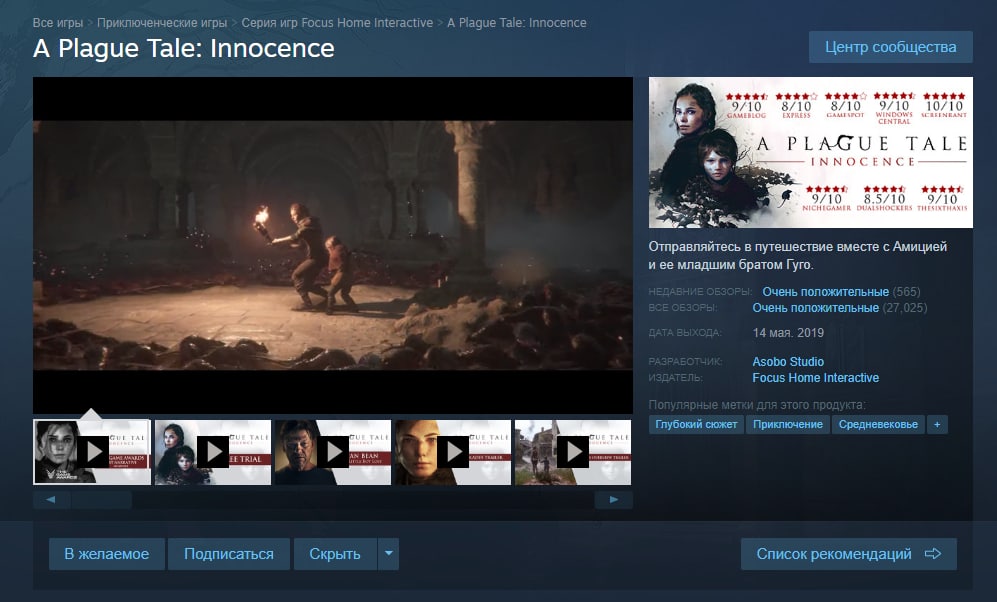Open 'Приключенческие игры' breadcrumb link

click(162, 23)
